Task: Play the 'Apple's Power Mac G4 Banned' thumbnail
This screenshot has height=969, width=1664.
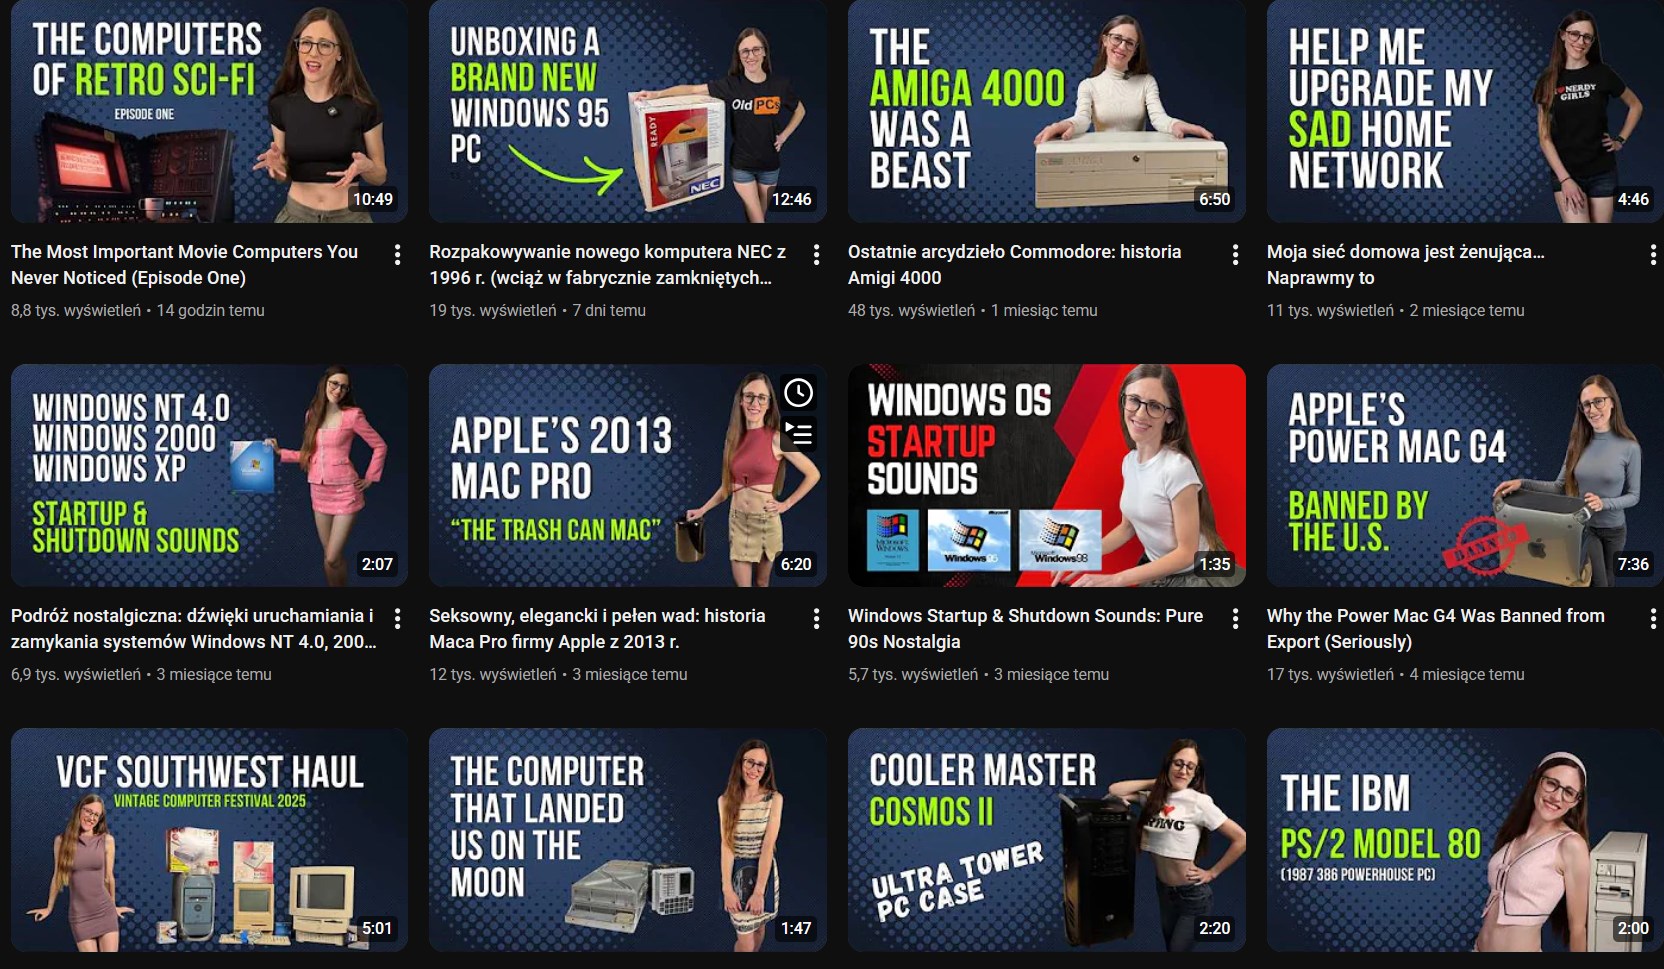Action: point(1465,475)
